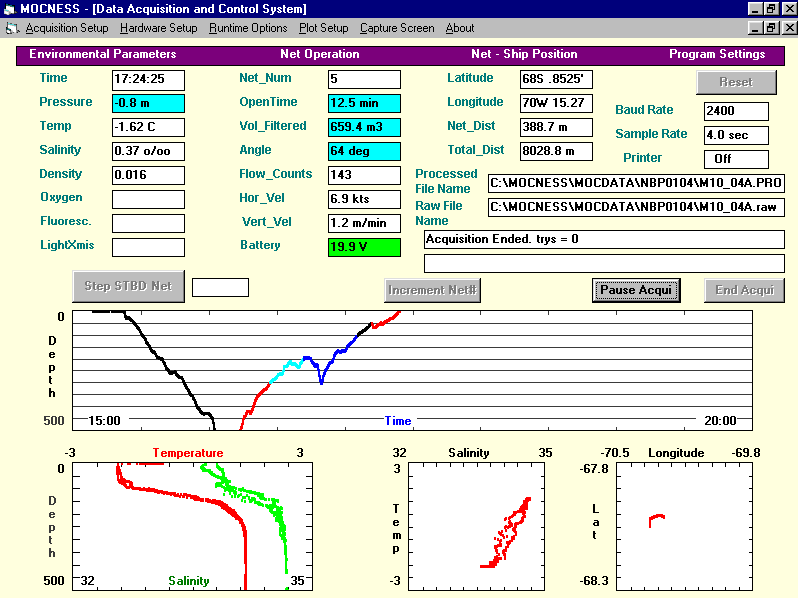The height and width of the screenshot is (598, 798).
Task: Minimize the inner document window
Action: pyautogui.click(x=754, y=28)
